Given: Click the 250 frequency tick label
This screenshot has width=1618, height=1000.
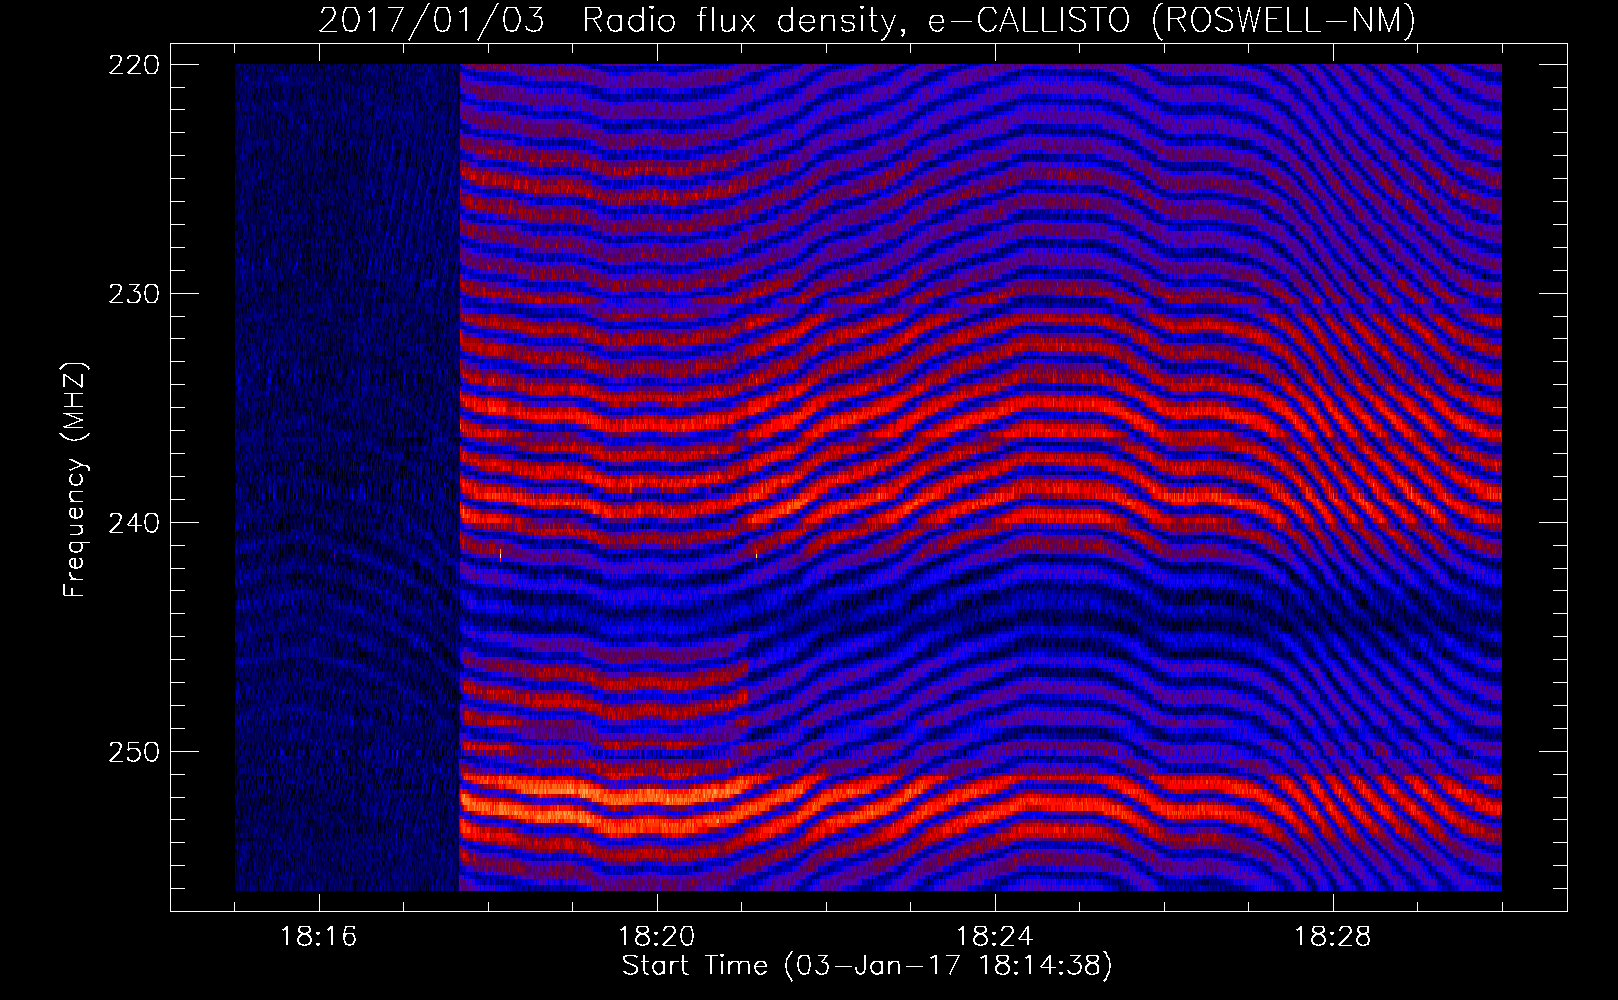Looking at the screenshot, I should pos(133,752).
